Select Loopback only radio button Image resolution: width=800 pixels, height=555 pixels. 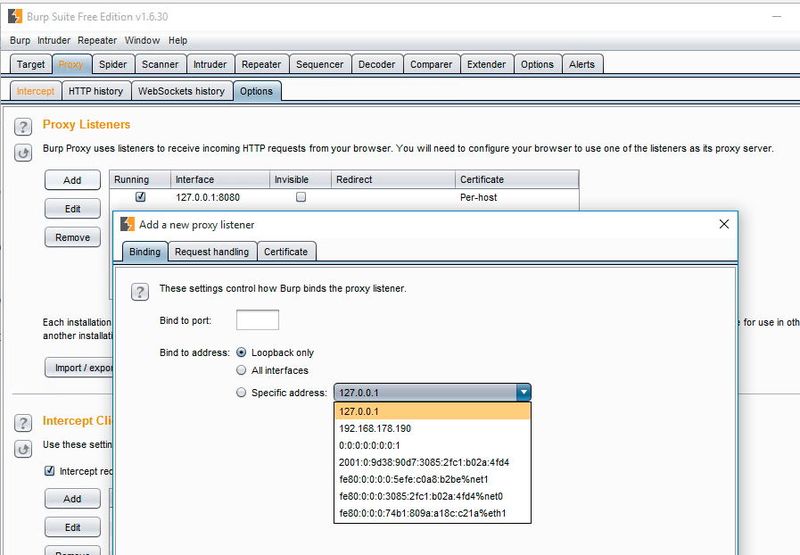(241, 352)
